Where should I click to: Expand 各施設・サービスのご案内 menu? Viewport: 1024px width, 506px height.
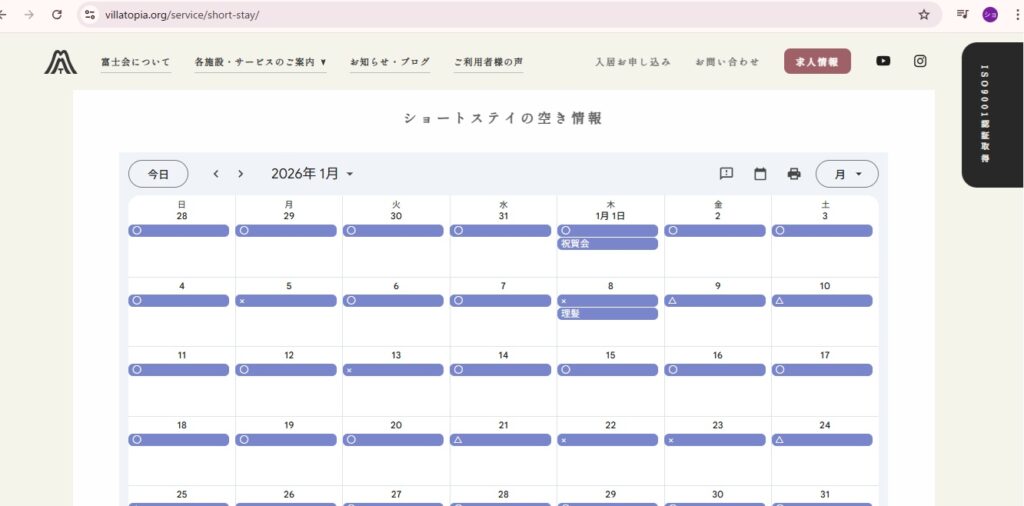point(260,62)
